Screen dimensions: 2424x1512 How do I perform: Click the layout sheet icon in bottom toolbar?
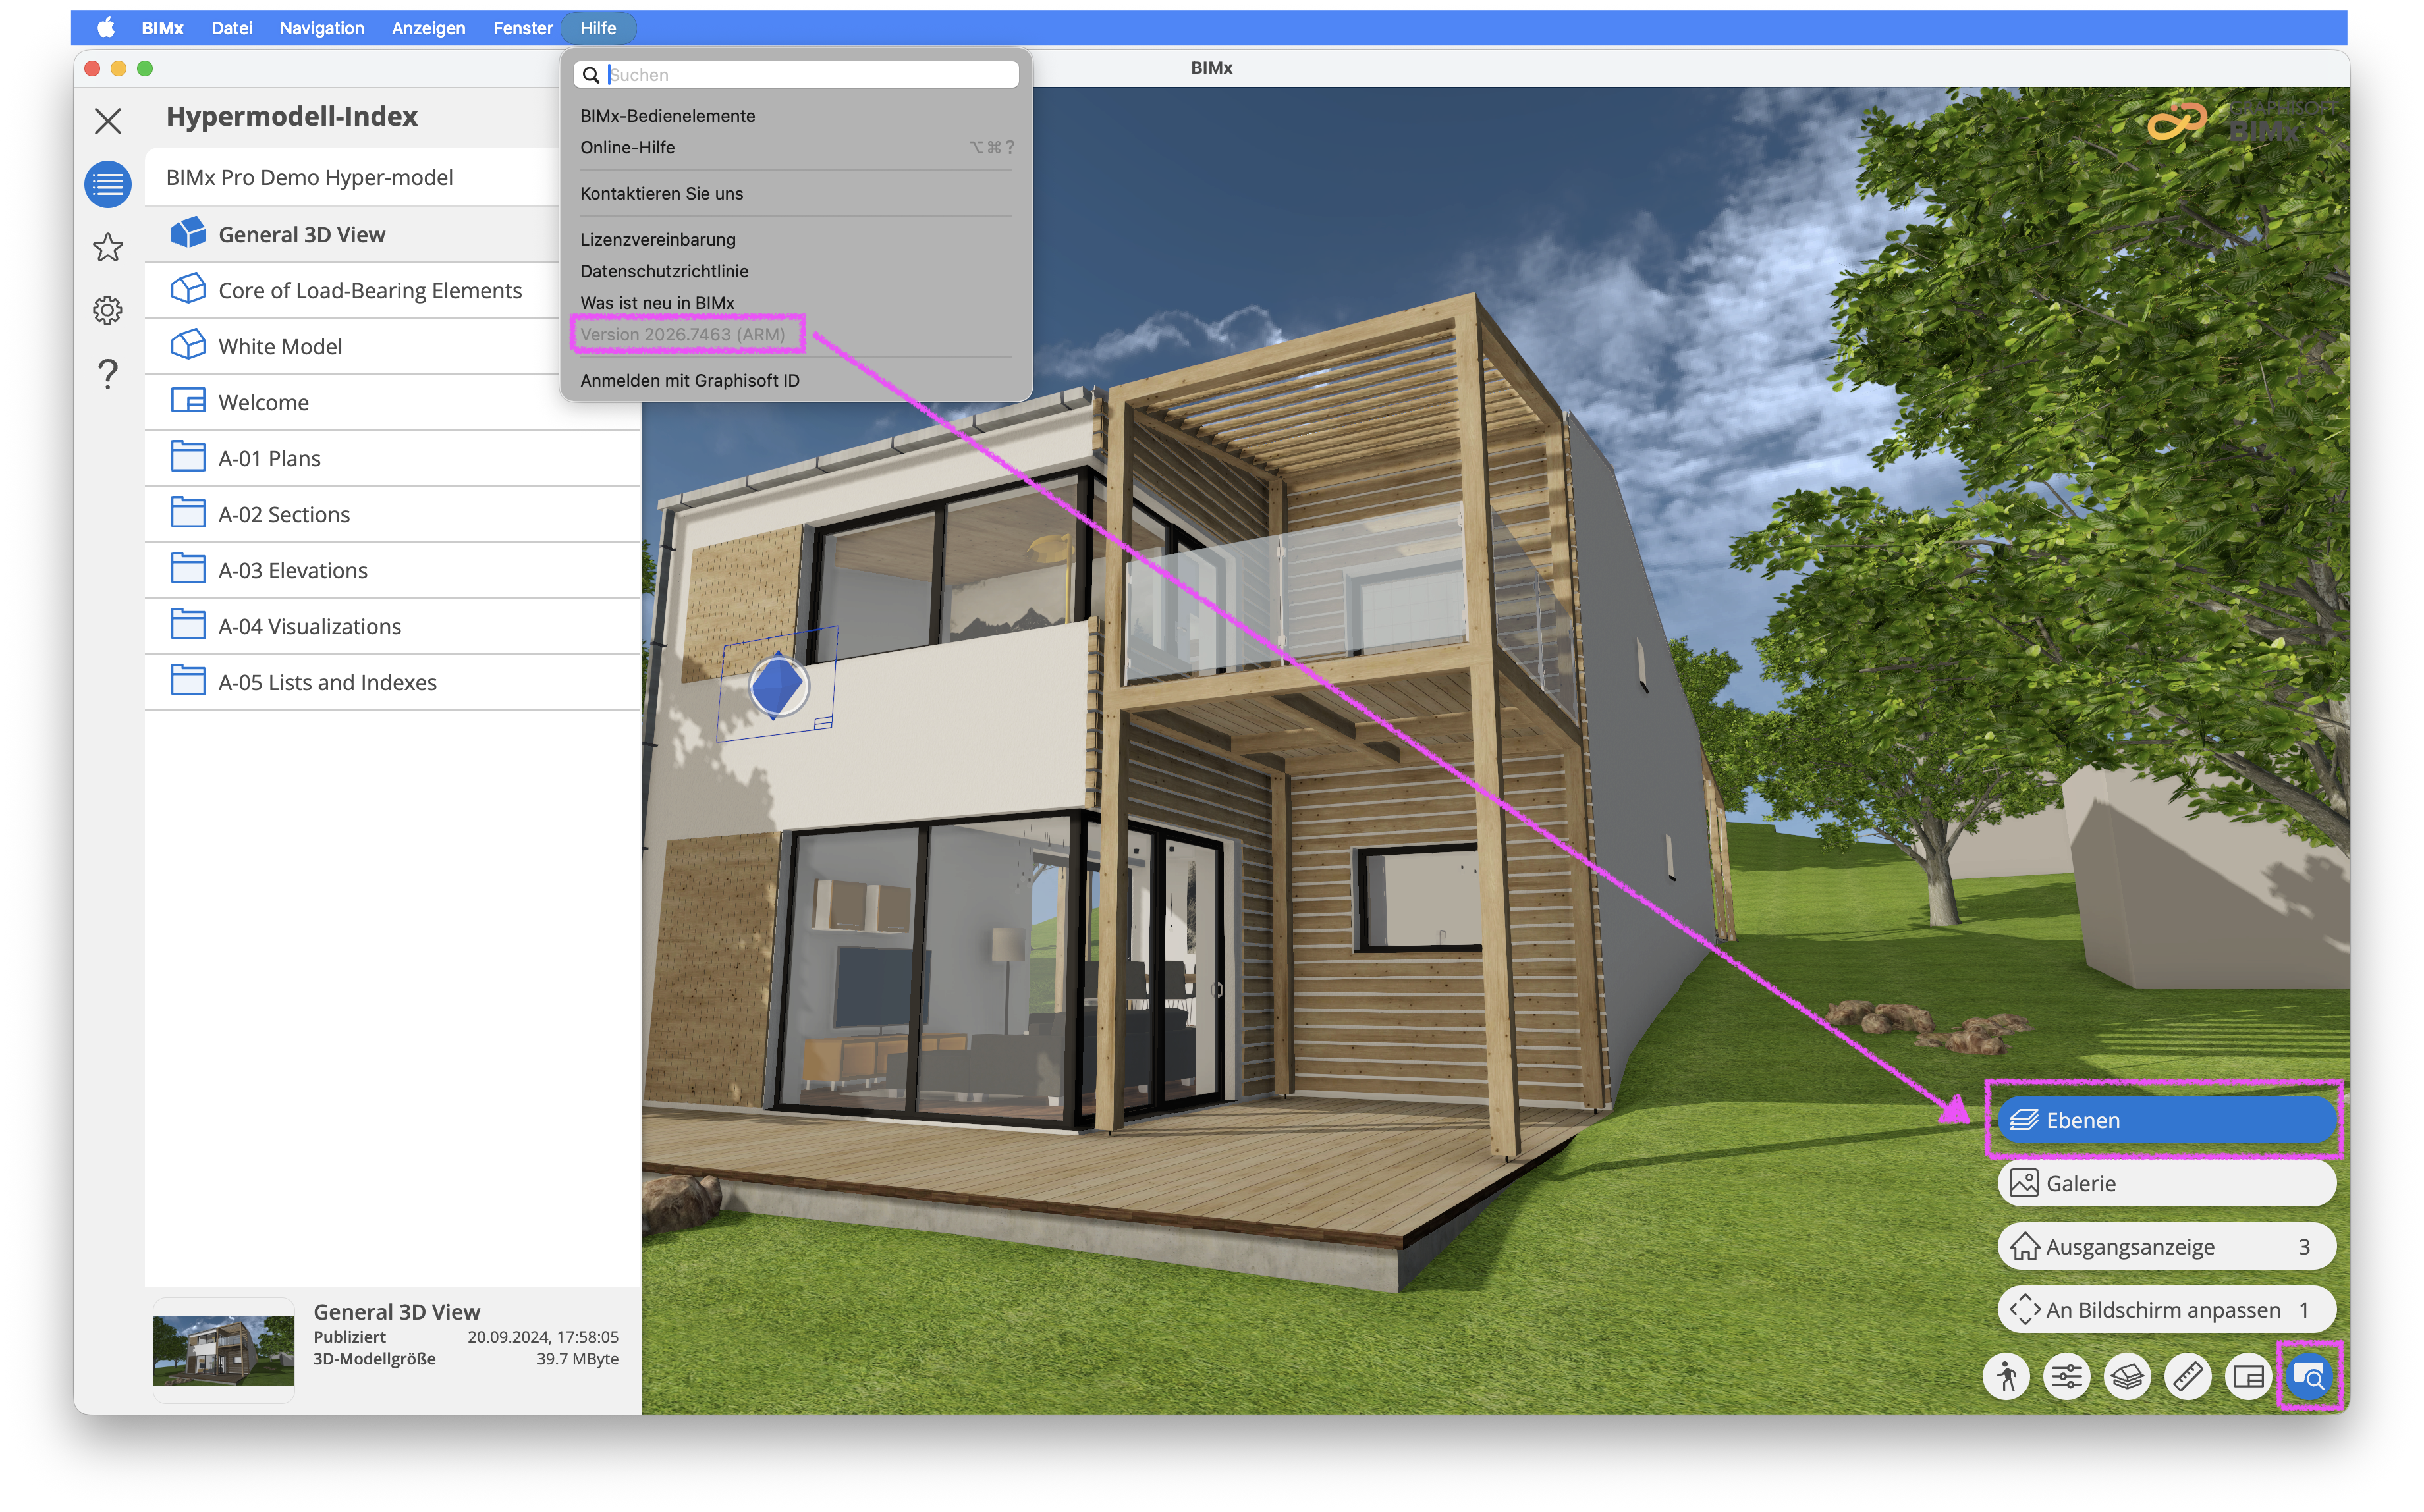pos(2249,1377)
